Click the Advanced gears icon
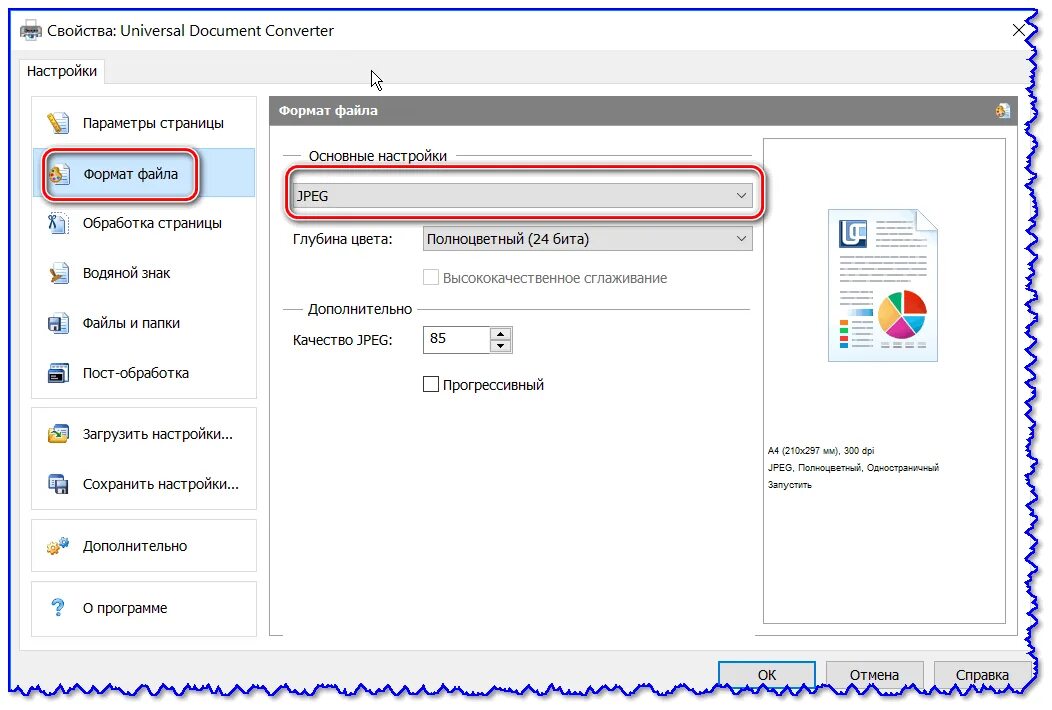1052x710 pixels. click(58, 546)
